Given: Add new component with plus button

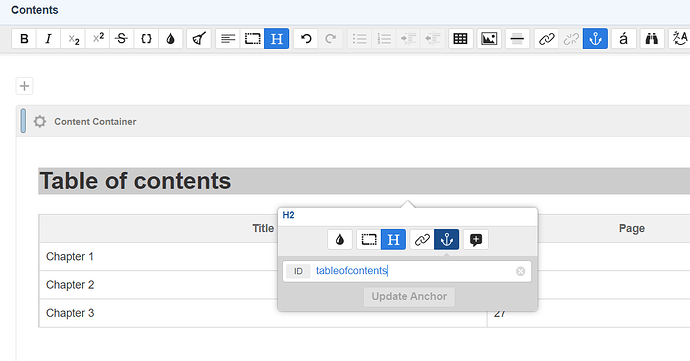Looking at the screenshot, I should point(25,86).
